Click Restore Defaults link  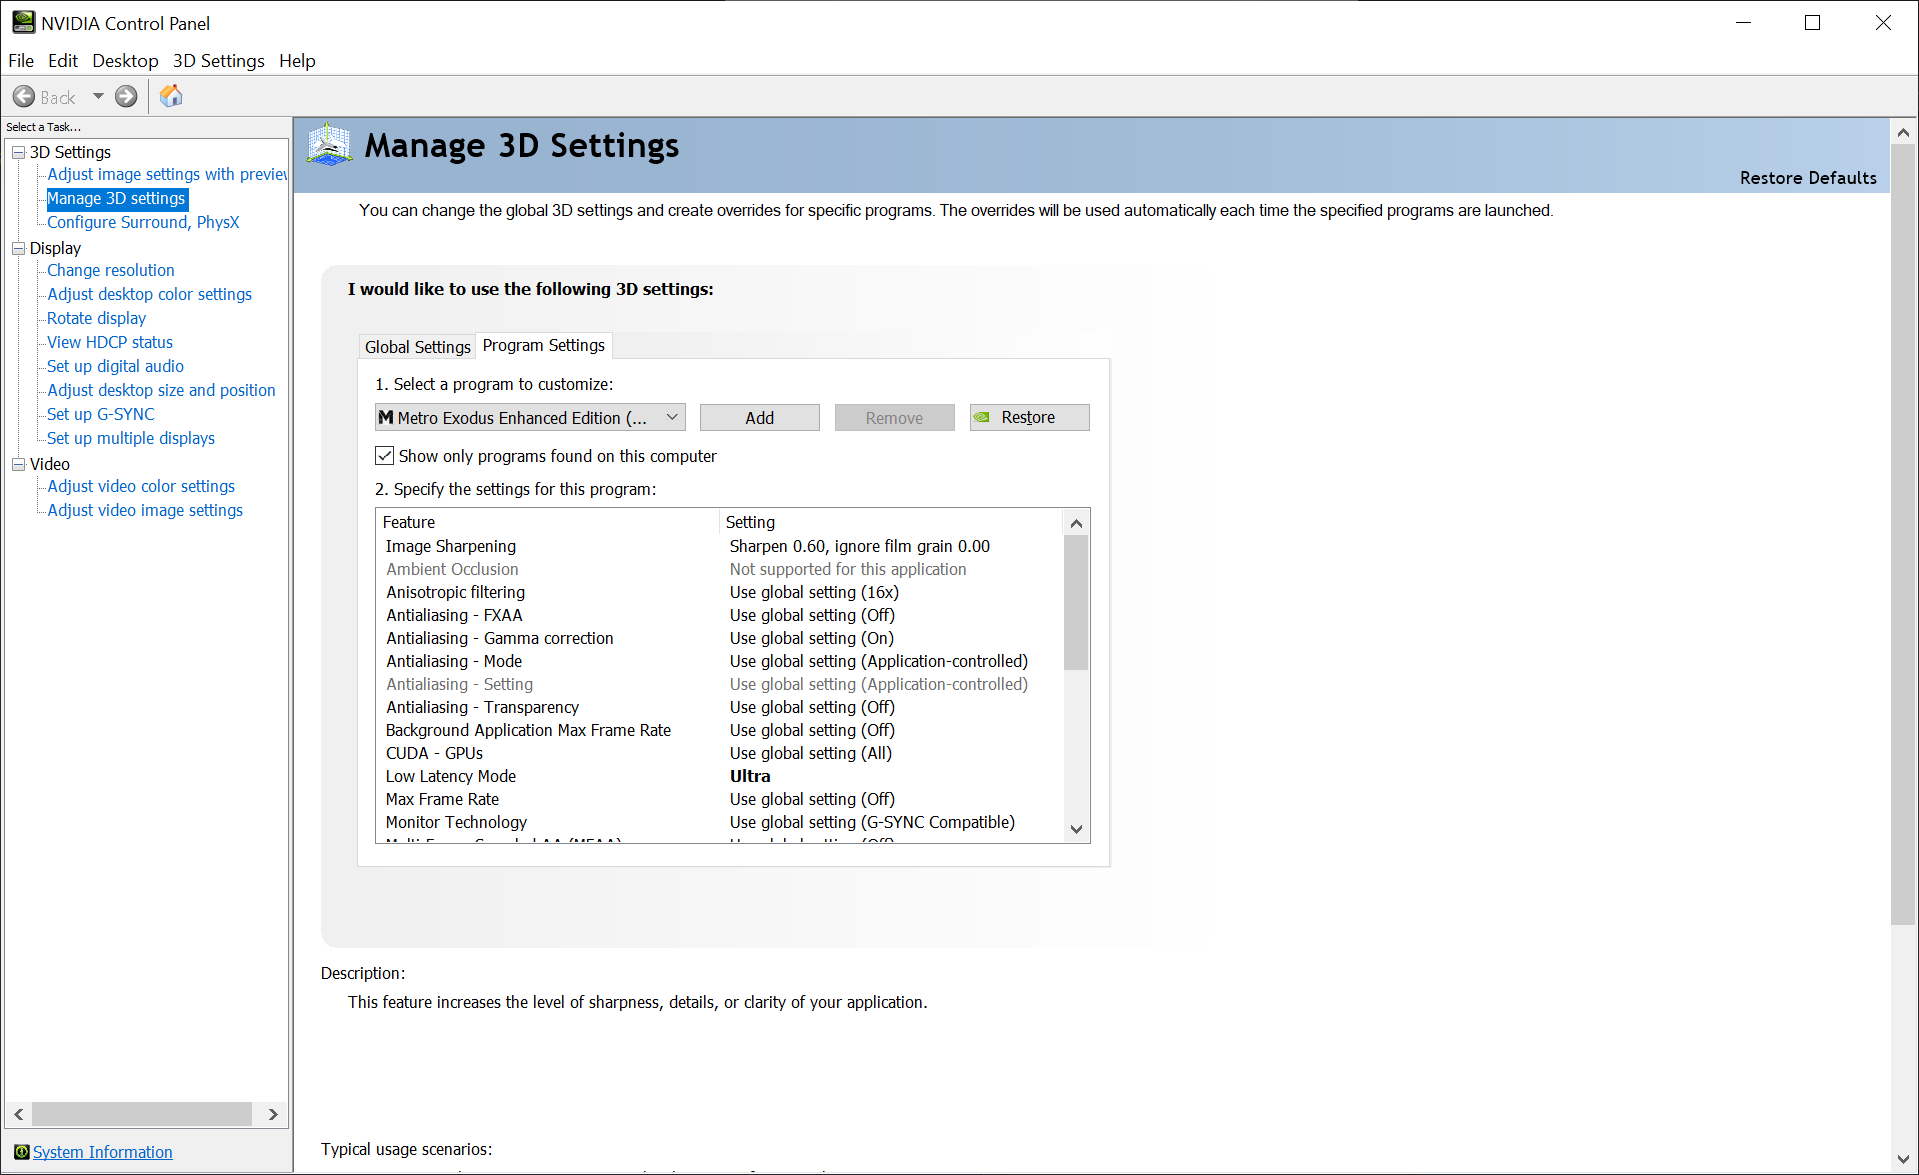tap(1807, 178)
